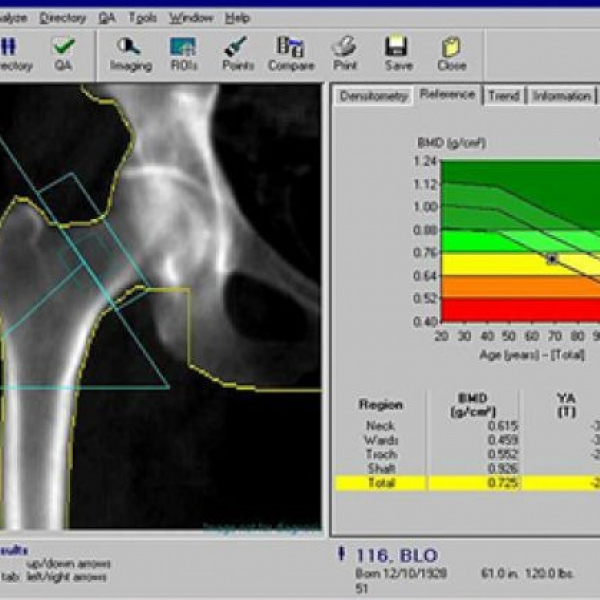Switch to the Densitometry tab

[x=374, y=96]
